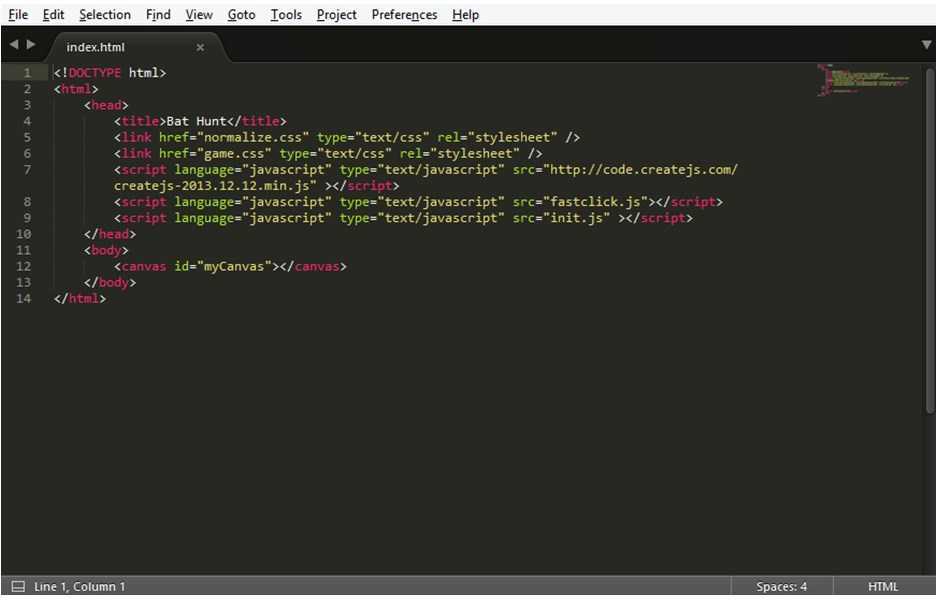Open the Preferences menu

click(404, 14)
